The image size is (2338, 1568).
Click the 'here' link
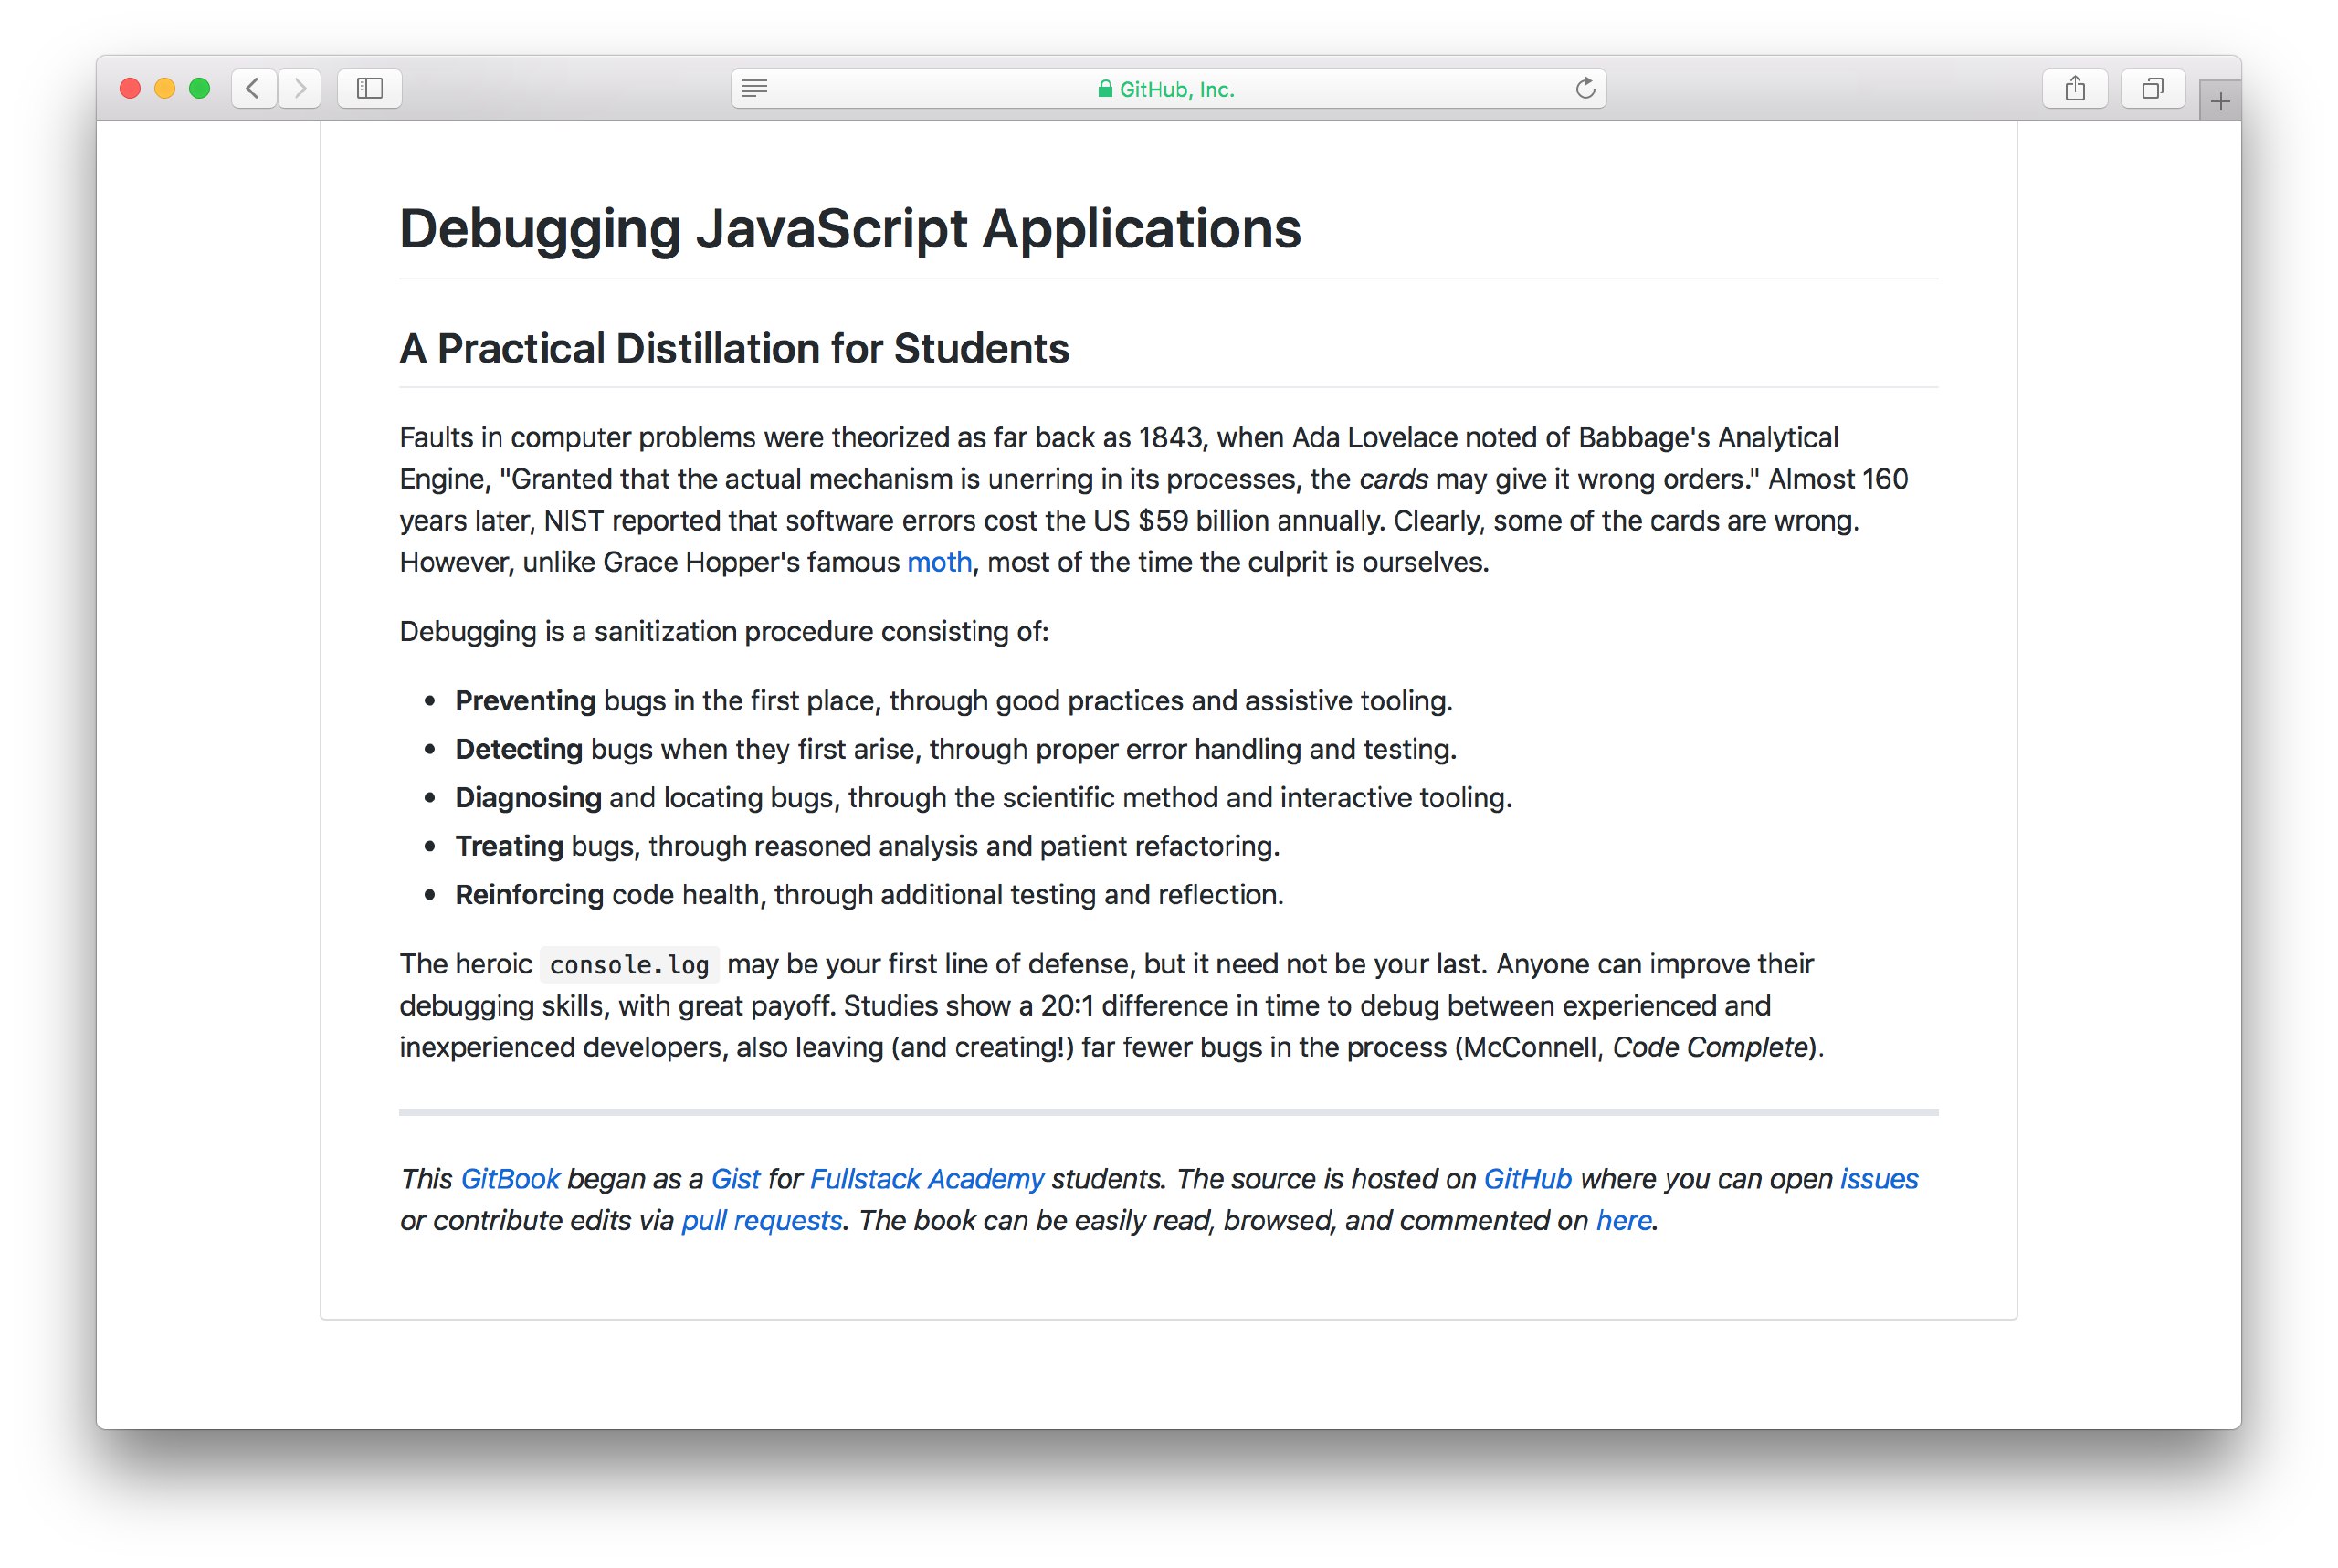(1624, 1221)
